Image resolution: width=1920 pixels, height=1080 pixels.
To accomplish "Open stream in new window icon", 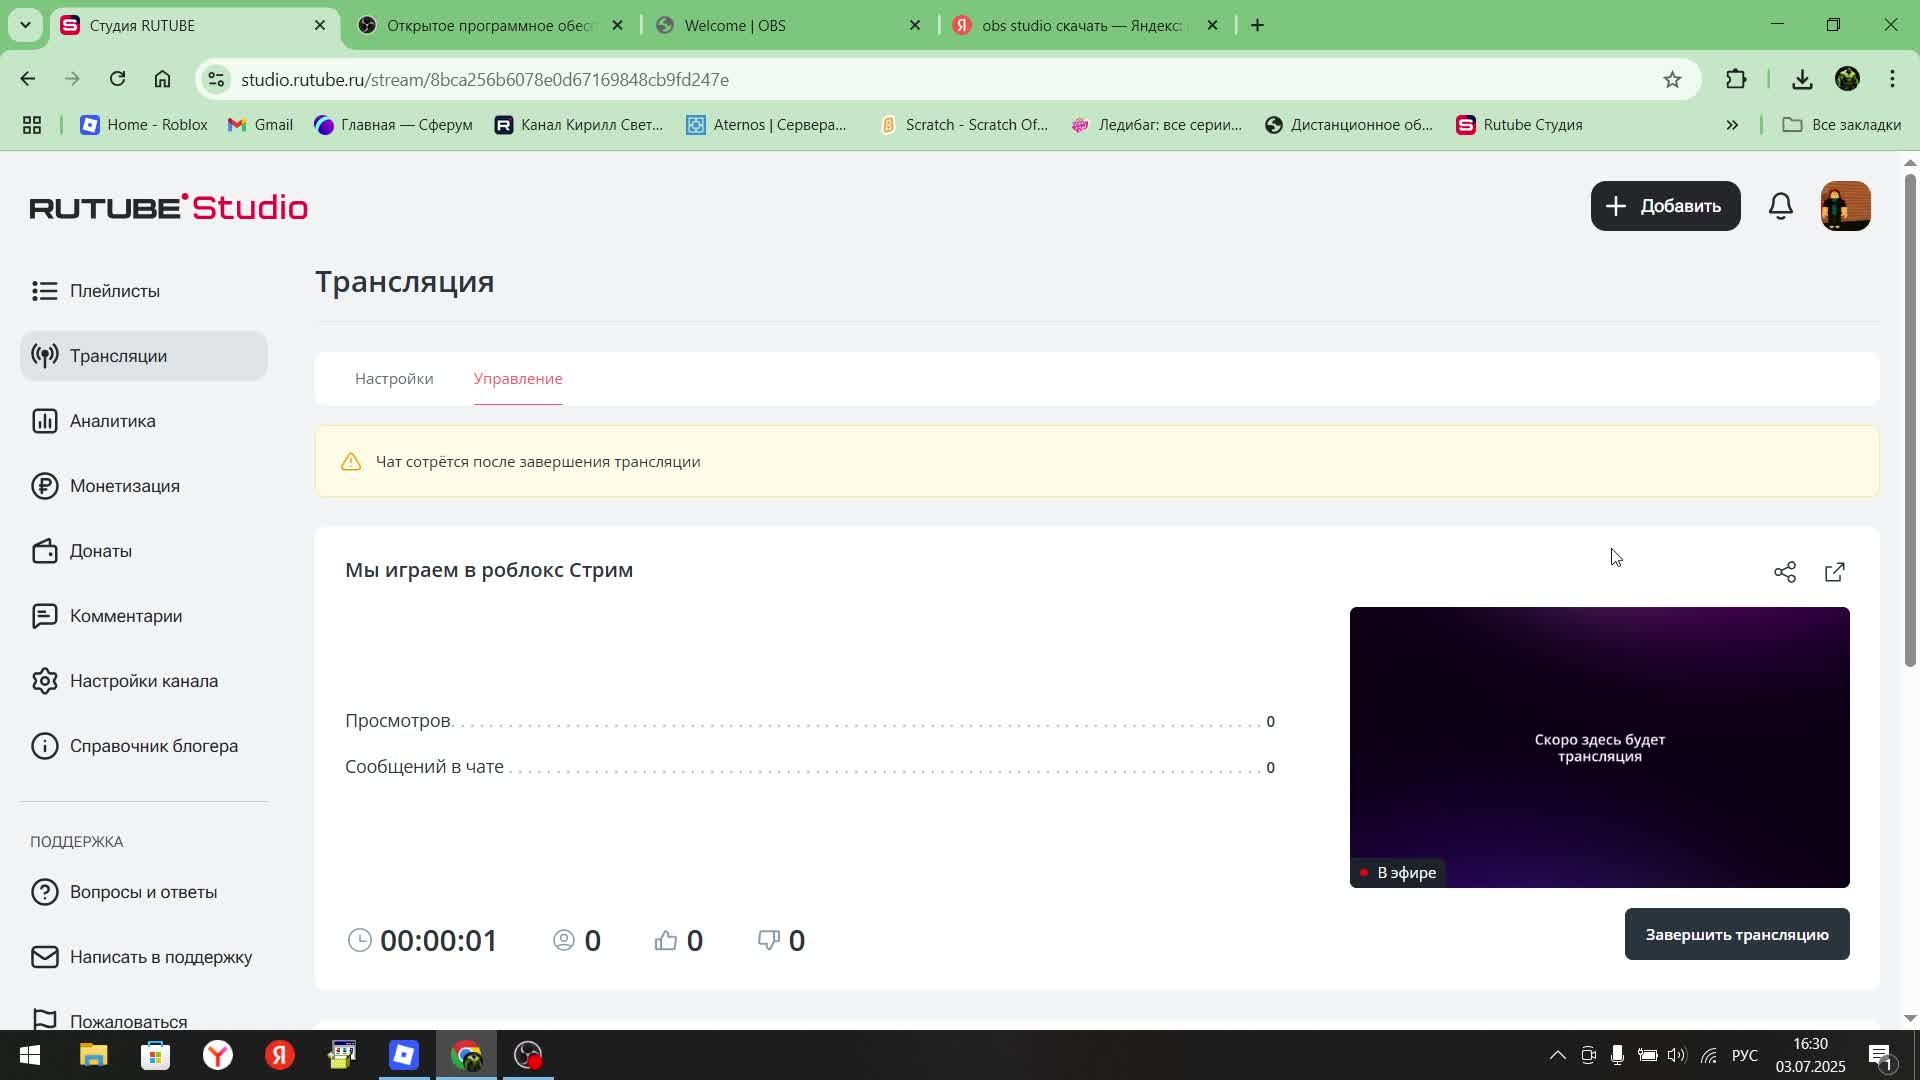I will click(x=1835, y=572).
